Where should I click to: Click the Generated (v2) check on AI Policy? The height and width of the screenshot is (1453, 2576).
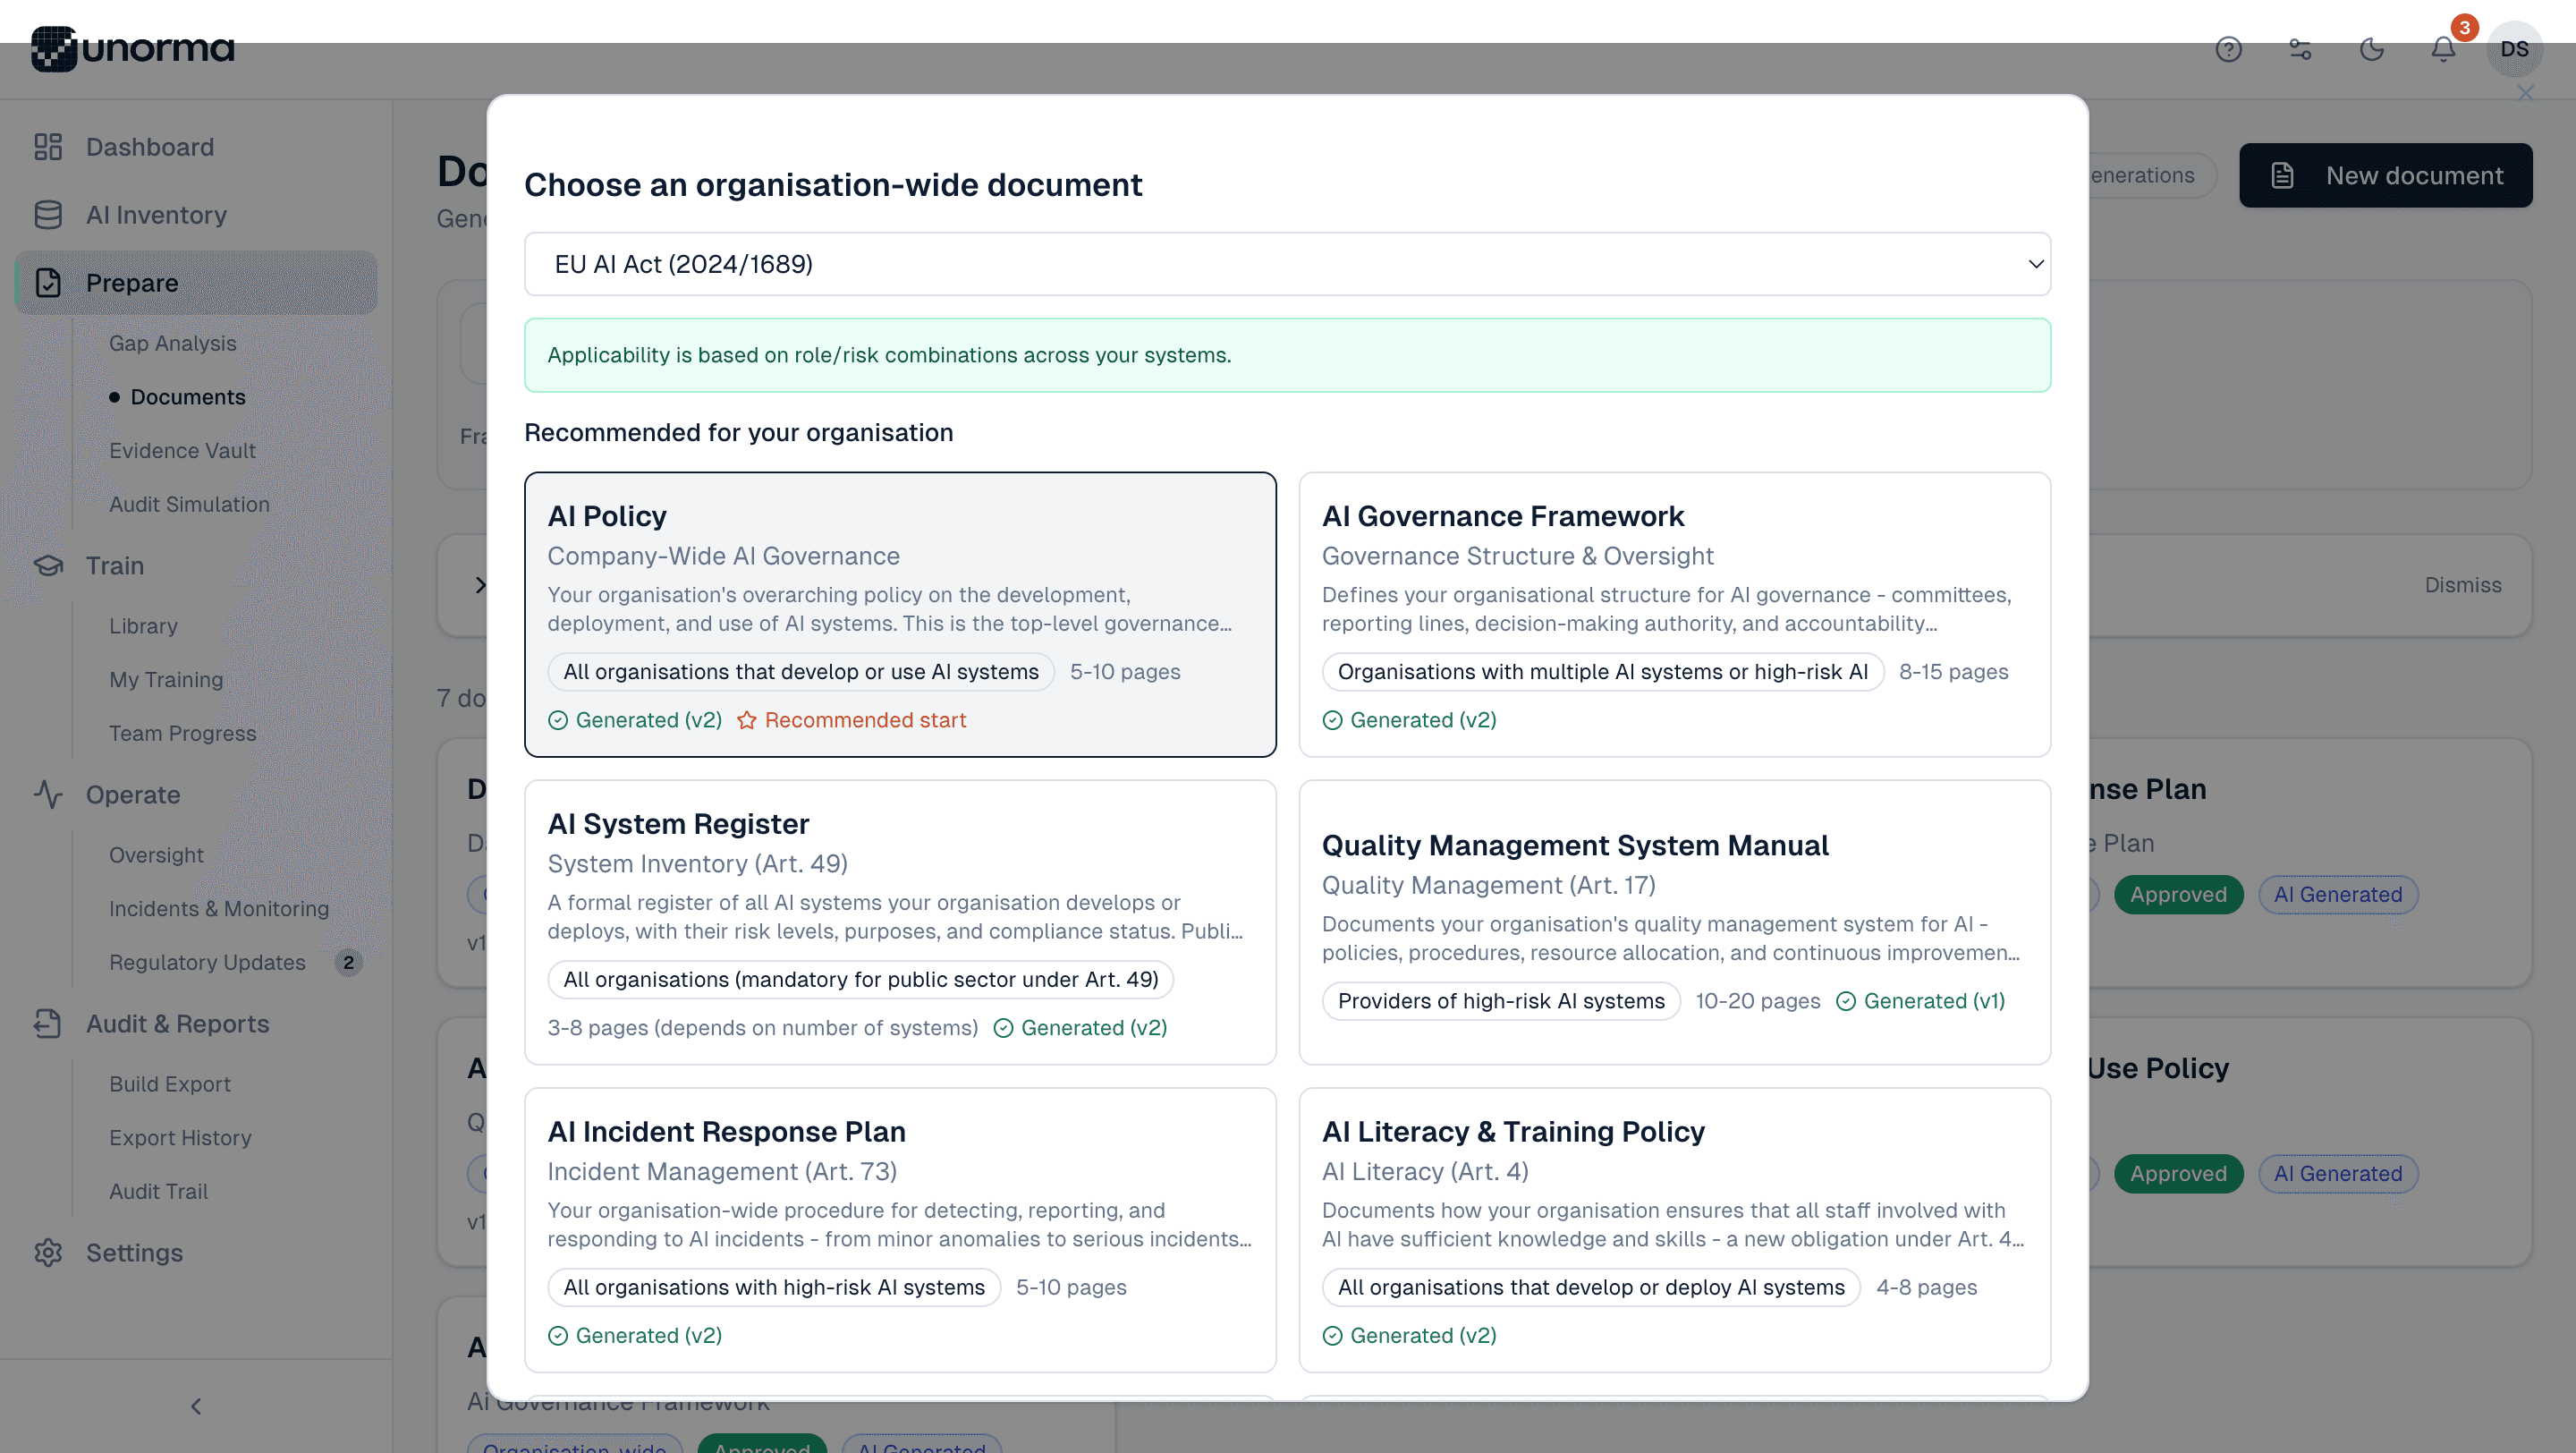tap(558, 721)
